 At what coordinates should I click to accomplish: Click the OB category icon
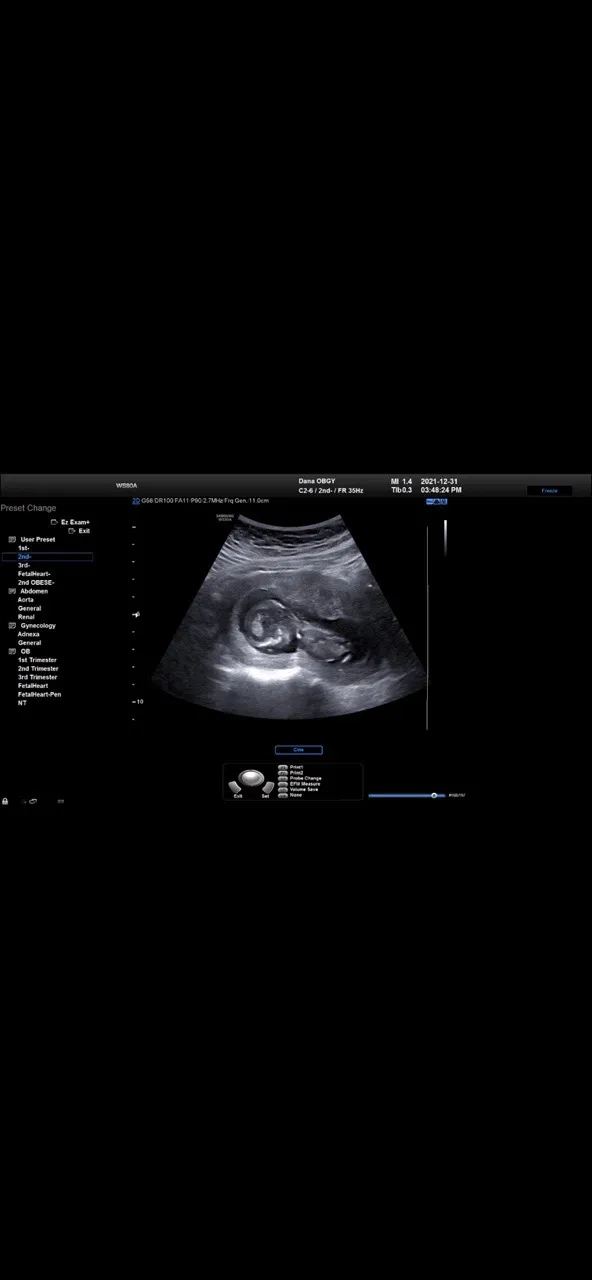coord(12,652)
